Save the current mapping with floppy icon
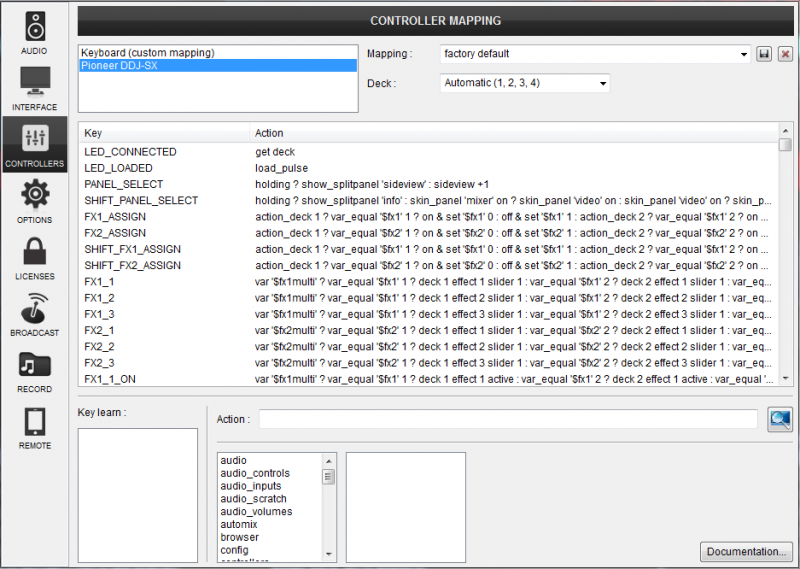This screenshot has height=569, width=800. point(764,54)
